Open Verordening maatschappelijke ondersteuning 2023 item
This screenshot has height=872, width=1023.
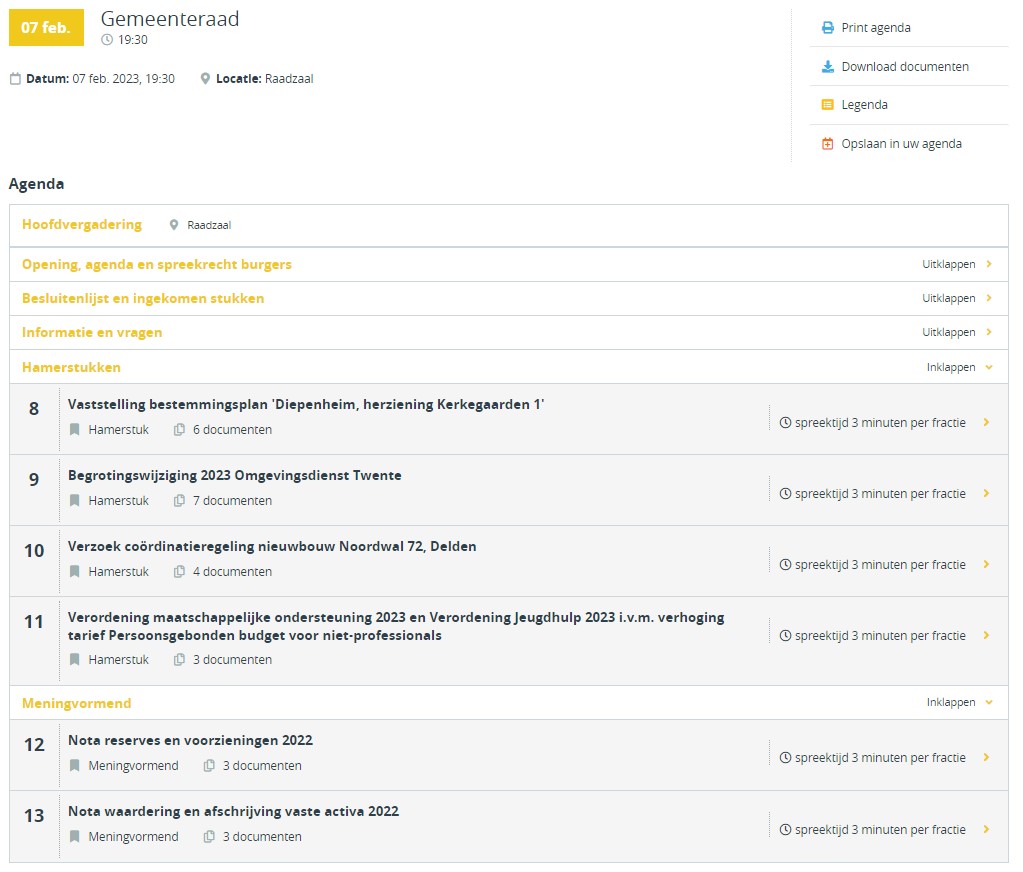[x=396, y=626]
